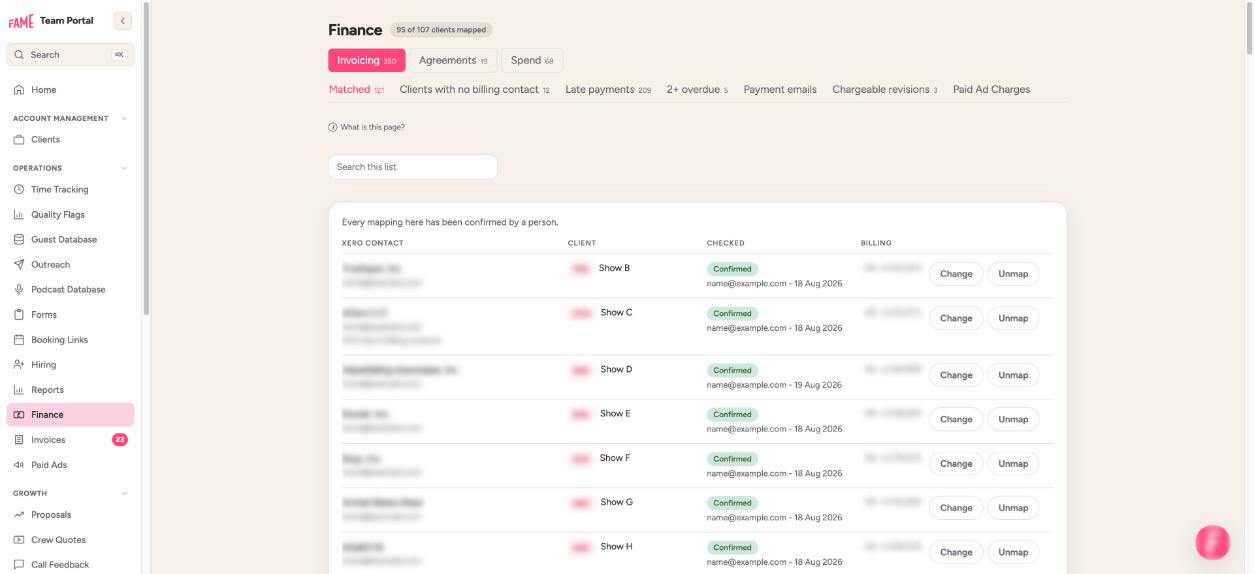
Task: Click the Confirmed badge for Show H
Action: tap(732, 547)
